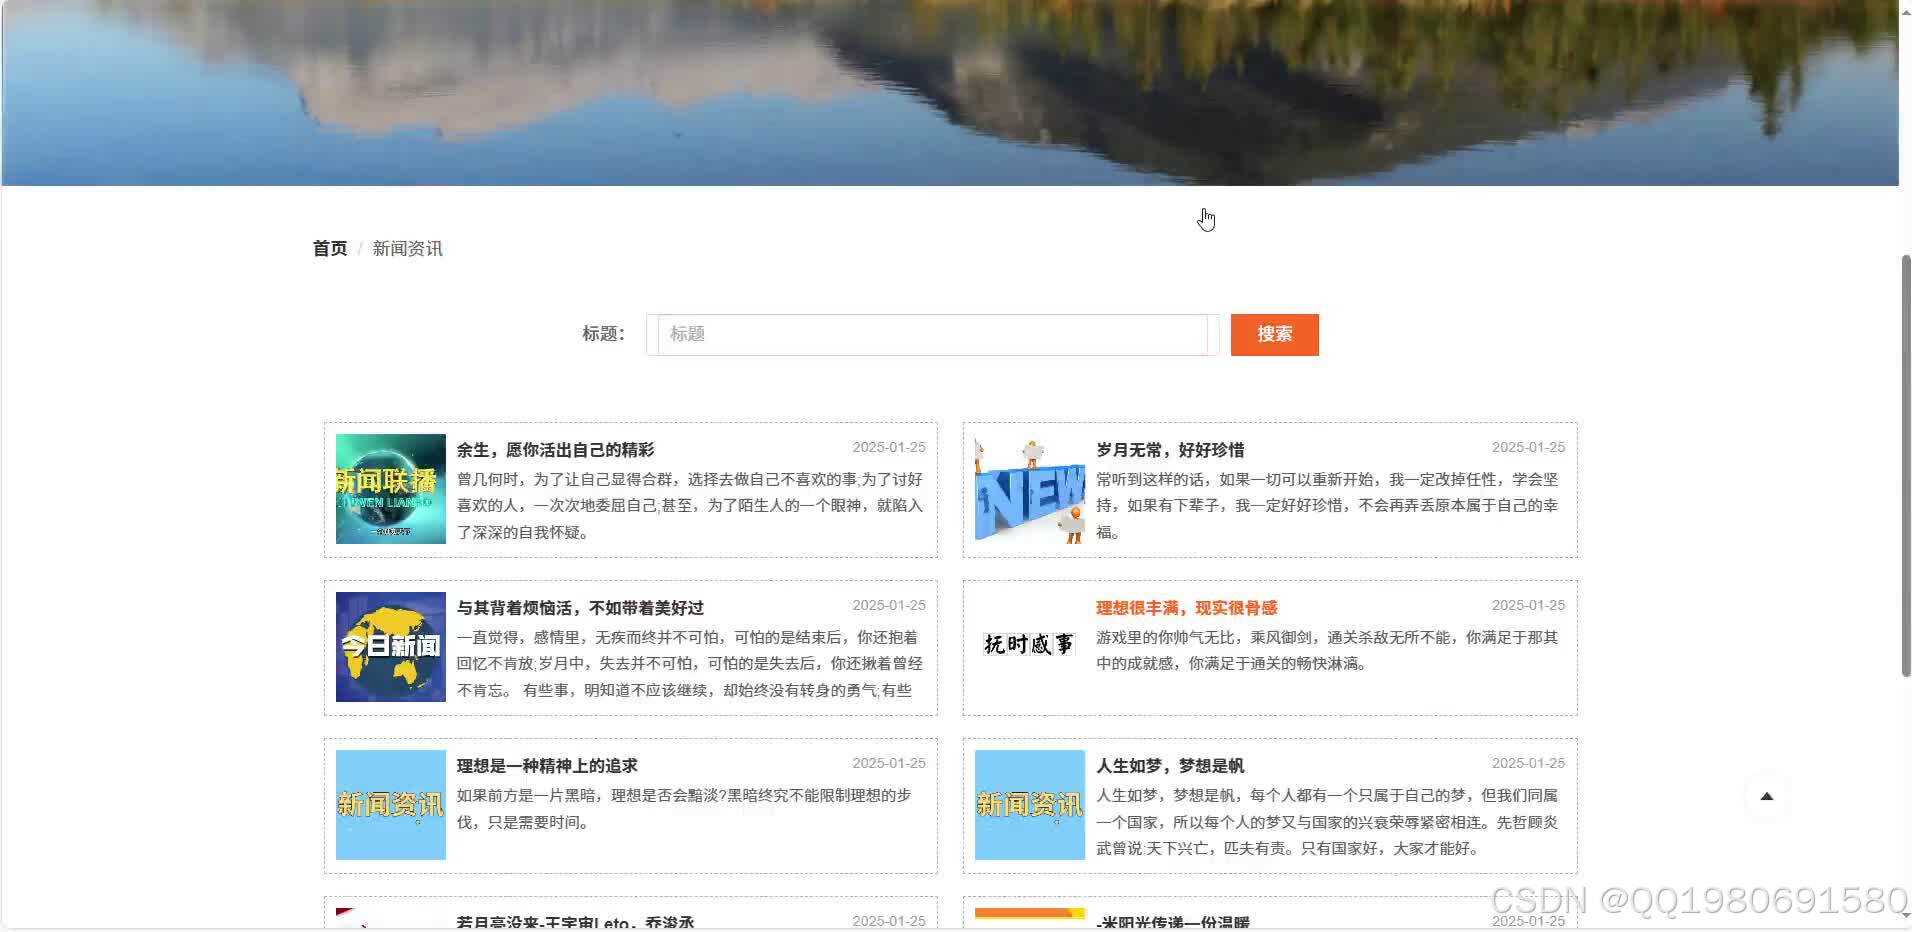Image resolution: width=1912 pixels, height=932 pixels.
Task: Click the blue 新闻资讯 thumbnail beside 人生如梦，梦想是帆
Action: [x=1029, y=805]
